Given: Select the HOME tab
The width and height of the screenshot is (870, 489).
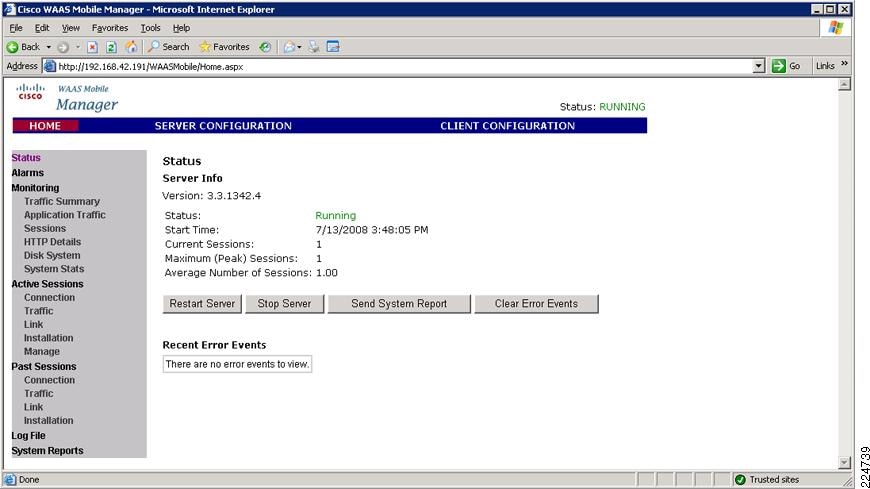Looking at the screenshot, I should point(45,126).
